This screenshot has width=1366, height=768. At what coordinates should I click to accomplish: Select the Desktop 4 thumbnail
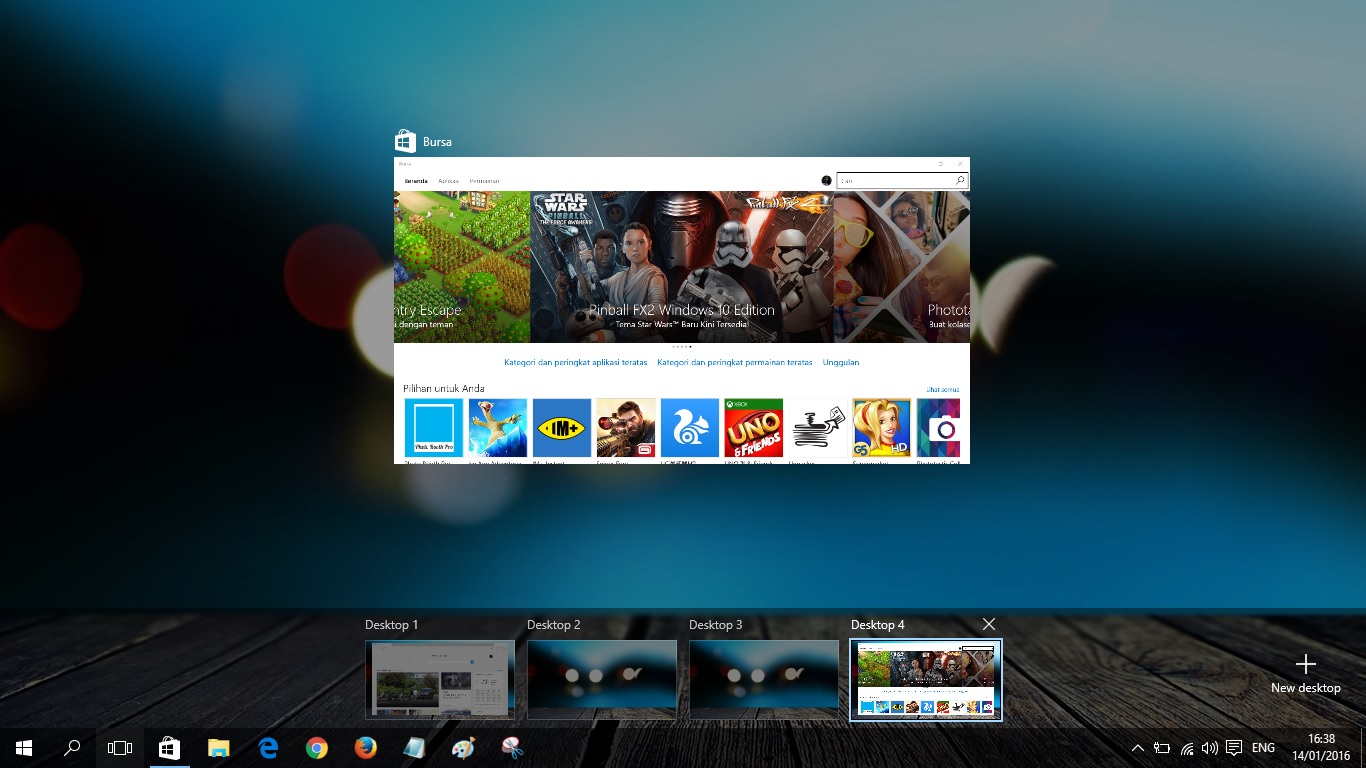click(926, 680)
